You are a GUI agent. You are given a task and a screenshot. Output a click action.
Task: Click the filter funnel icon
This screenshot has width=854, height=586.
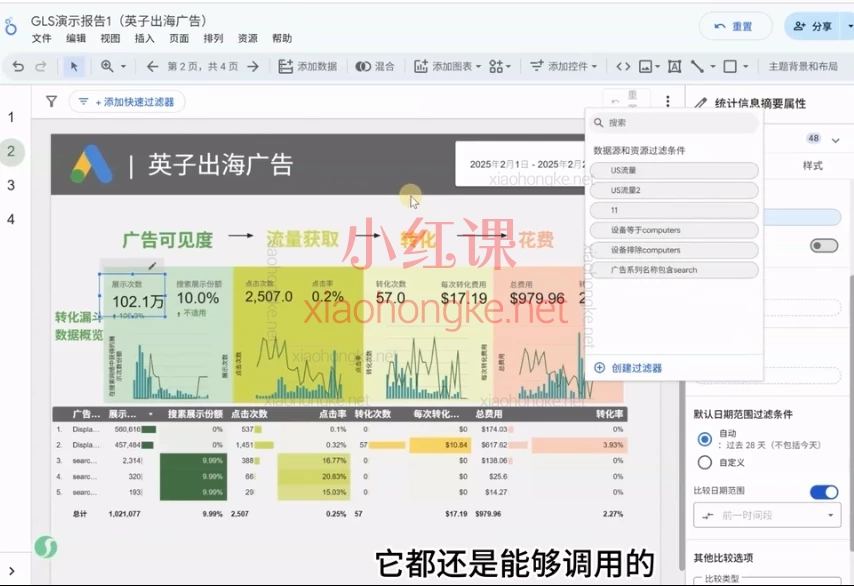click(x=51, y=101)
